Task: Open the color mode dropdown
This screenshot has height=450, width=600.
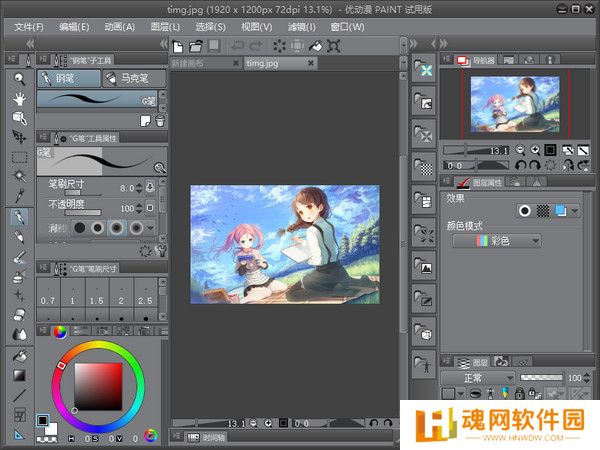Action: click(x=497, y=241)
